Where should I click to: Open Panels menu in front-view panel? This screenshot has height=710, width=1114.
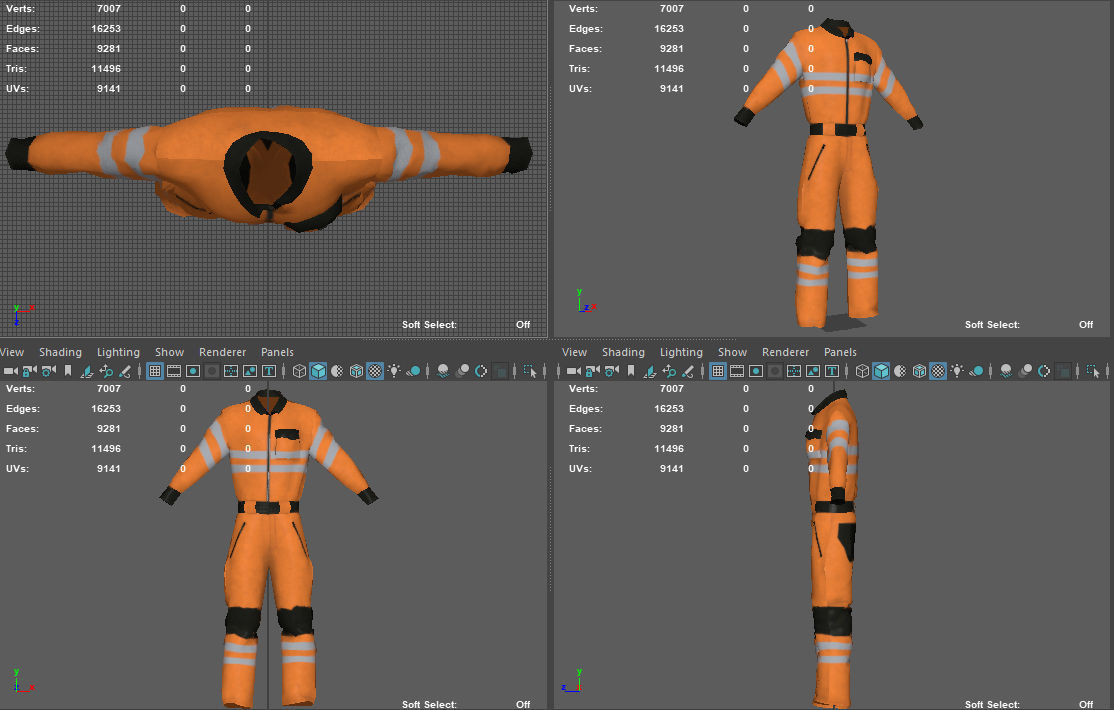277,353
